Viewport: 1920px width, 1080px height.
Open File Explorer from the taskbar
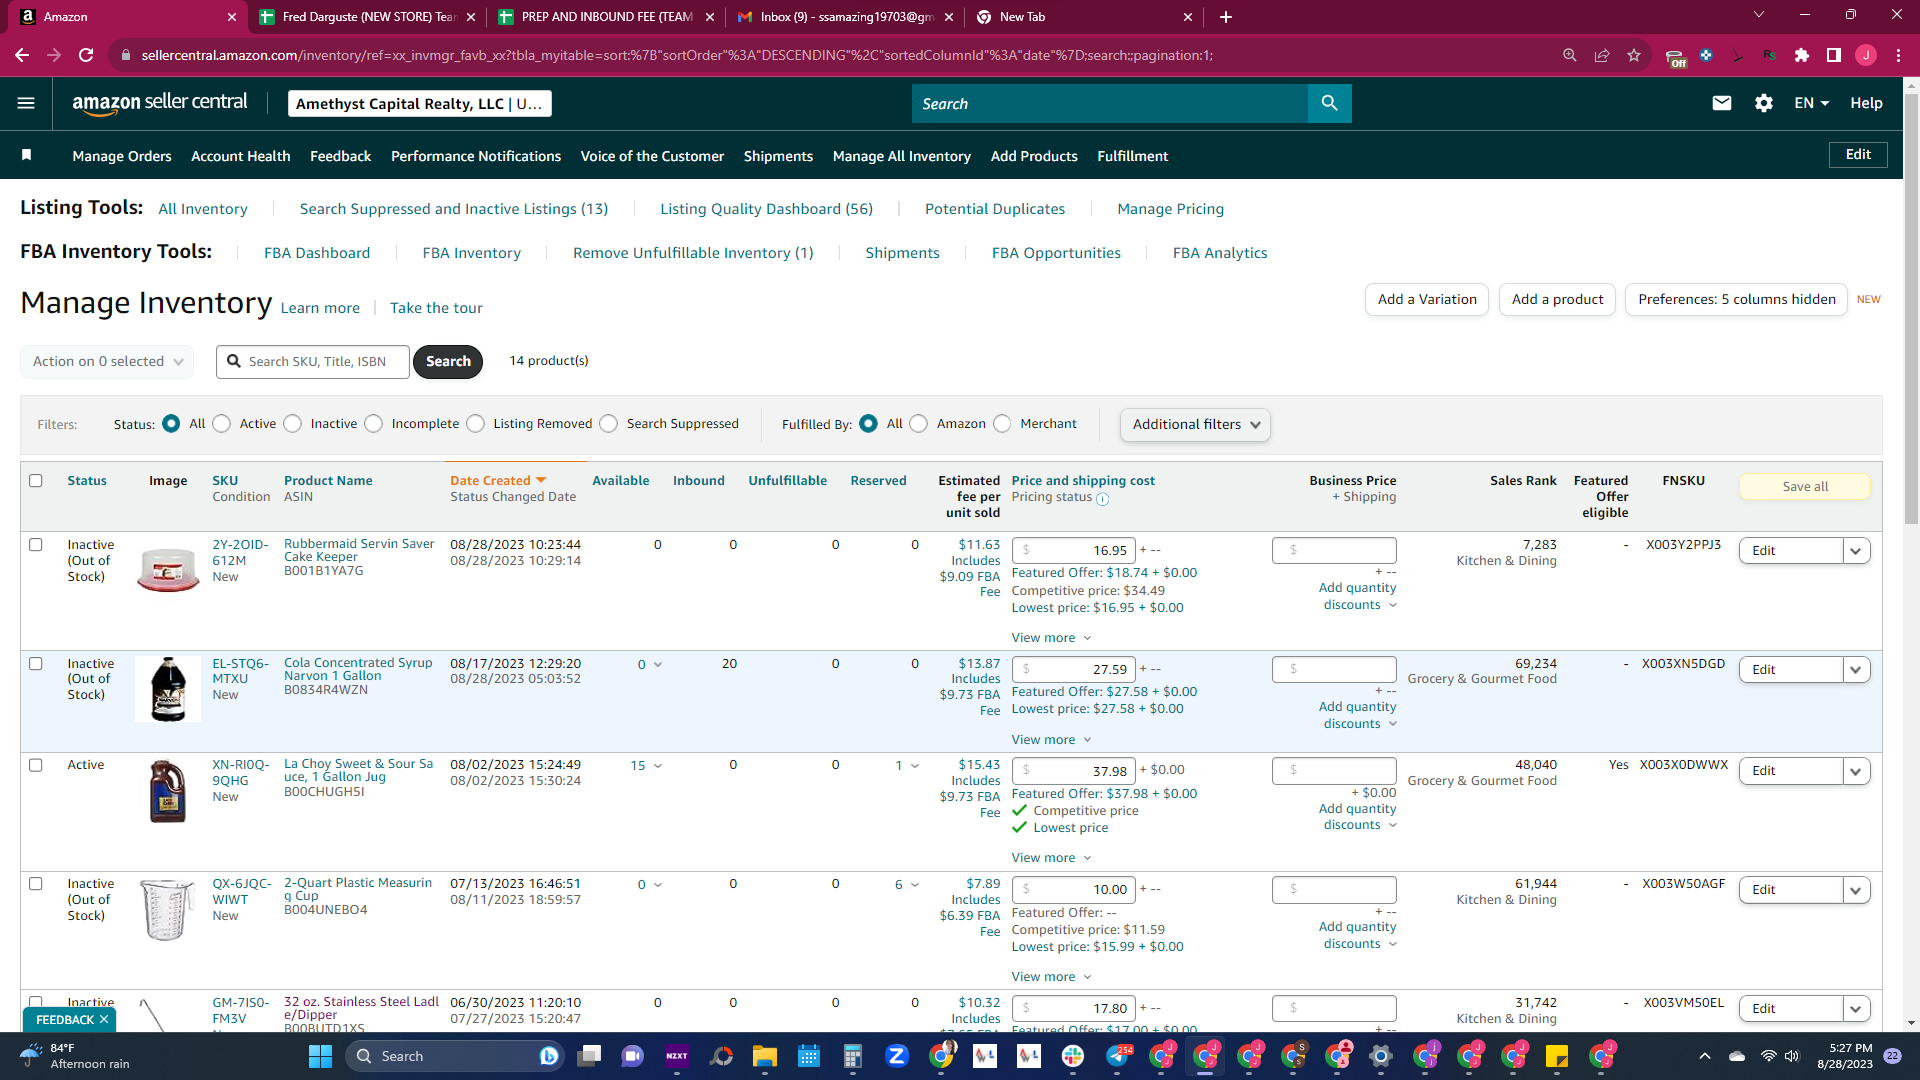click(765, 1056)
